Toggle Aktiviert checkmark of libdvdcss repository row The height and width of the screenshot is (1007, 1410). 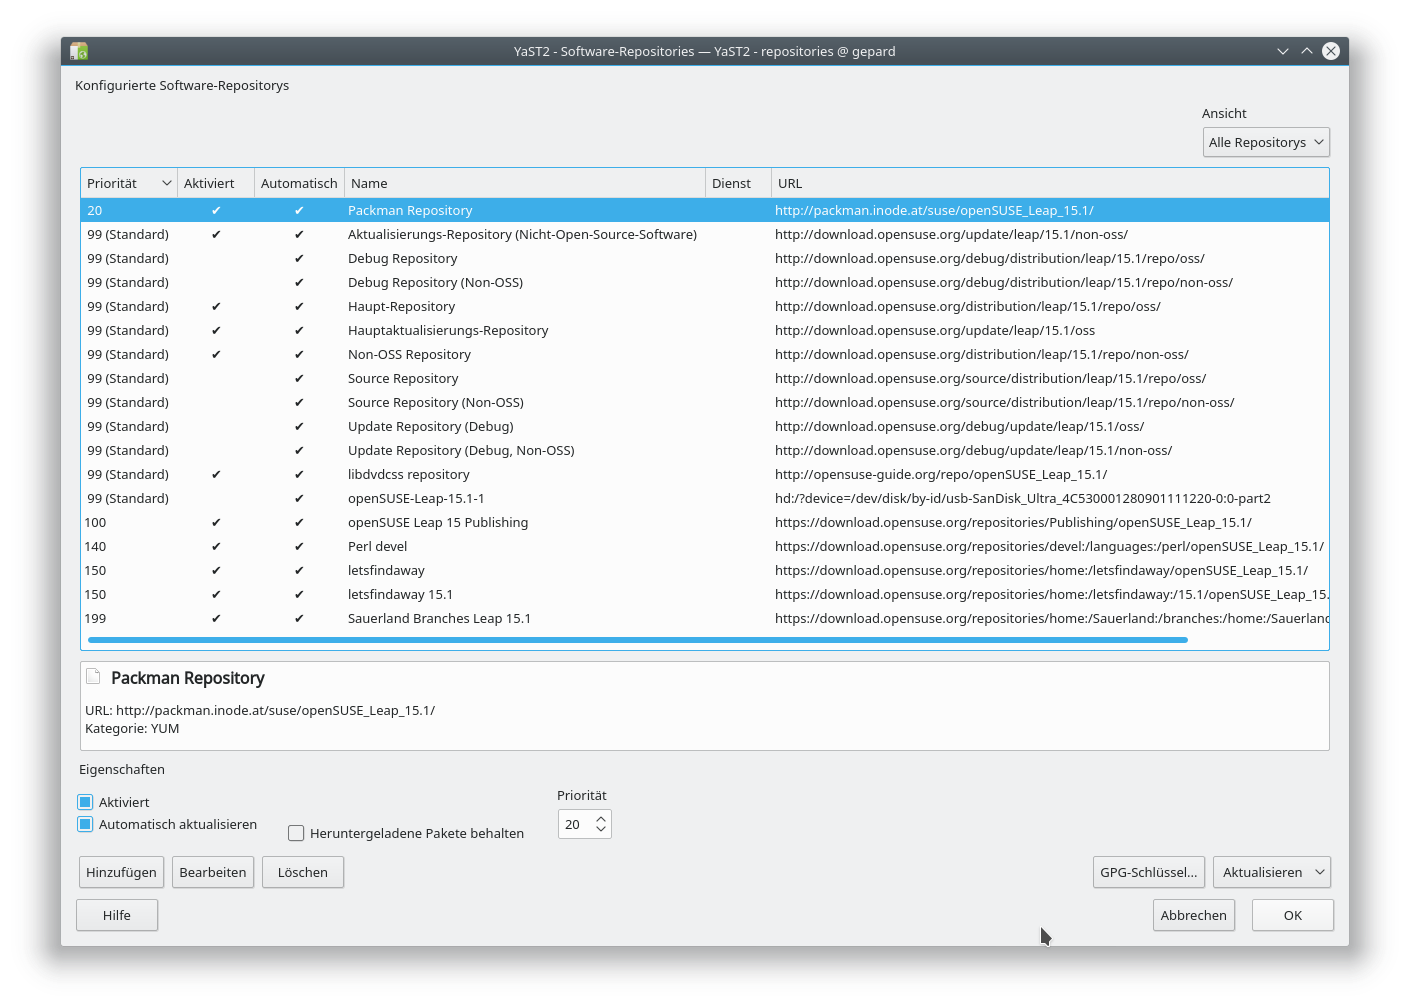click(216, 474)
